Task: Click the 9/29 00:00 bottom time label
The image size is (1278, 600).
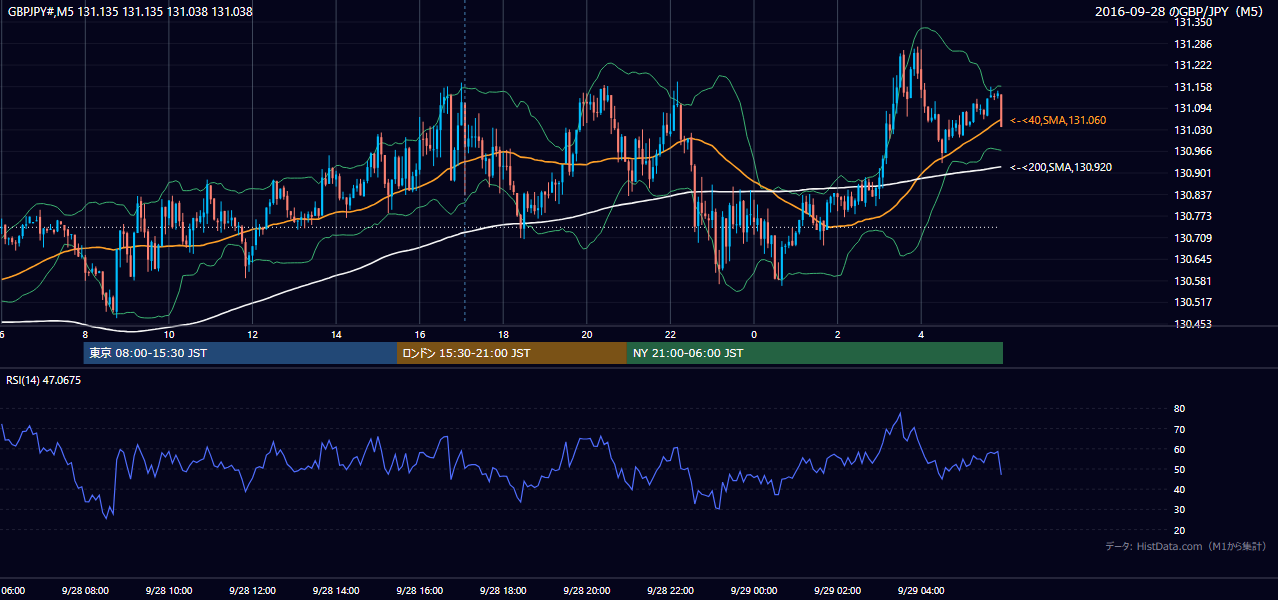Action: coord(754,591)
